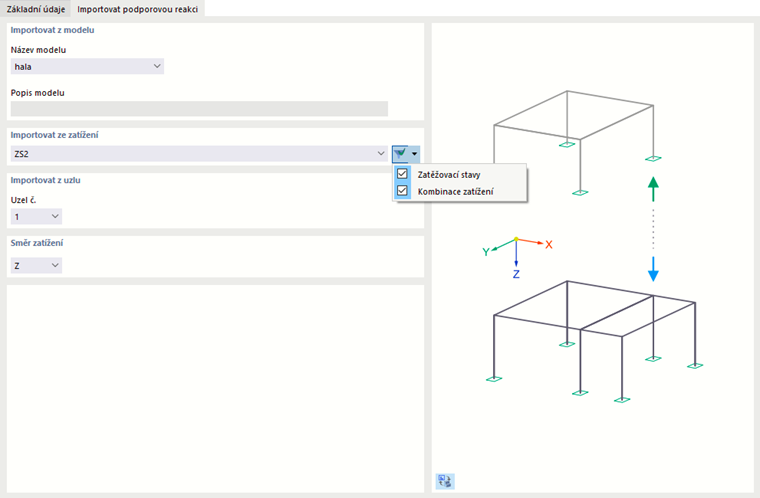Click the X axis label in the preview
Image resolution: width=760 pixels, height=498 pixels.
[549, 245]
